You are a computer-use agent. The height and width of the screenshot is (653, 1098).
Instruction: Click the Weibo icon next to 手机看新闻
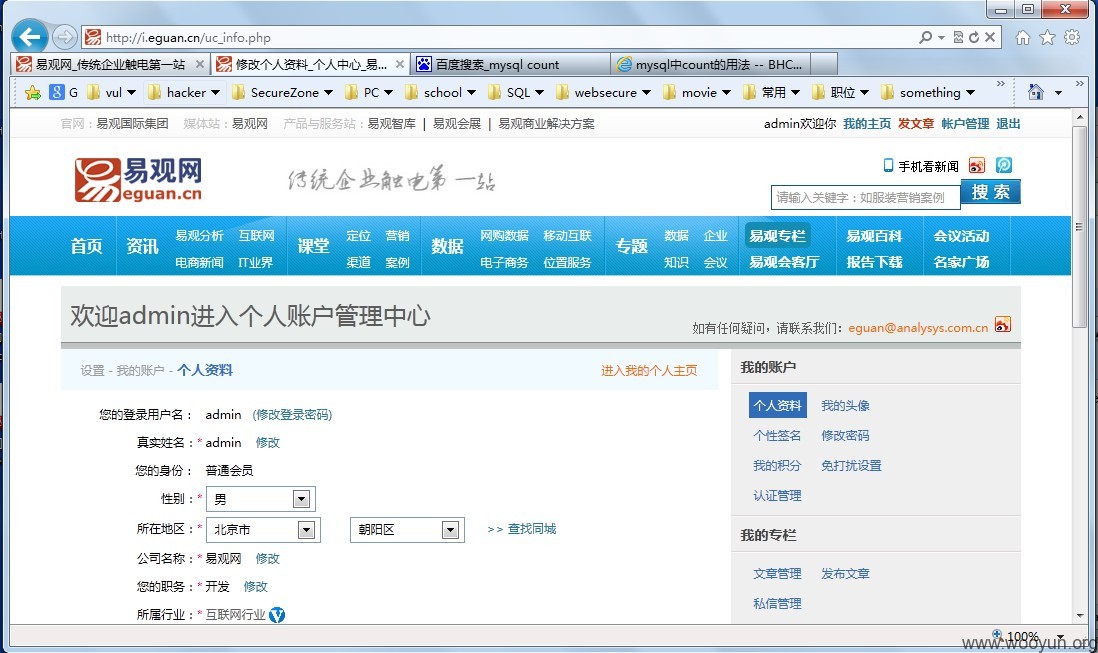tap(976, 165)
